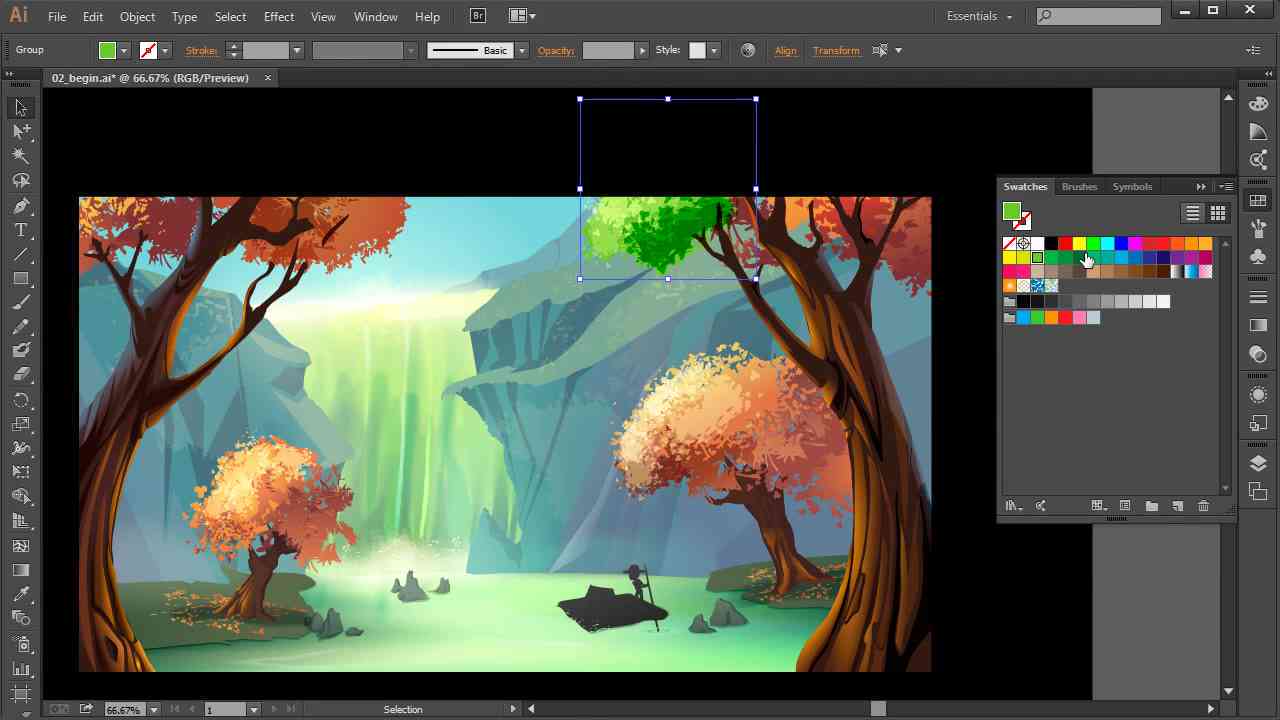
Task: Select the Rectangle tool
Action: pos(21,278)
